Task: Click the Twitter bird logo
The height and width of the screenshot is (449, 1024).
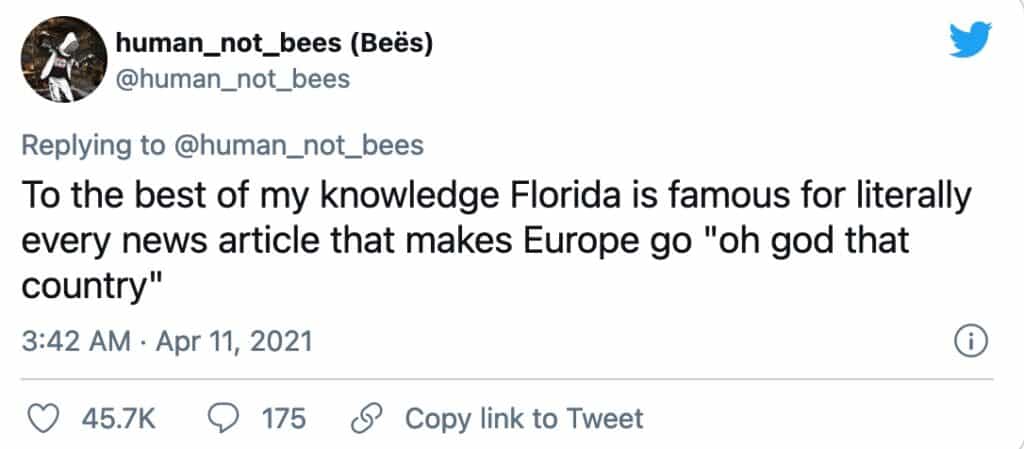Action: click(x=969, y=41)
